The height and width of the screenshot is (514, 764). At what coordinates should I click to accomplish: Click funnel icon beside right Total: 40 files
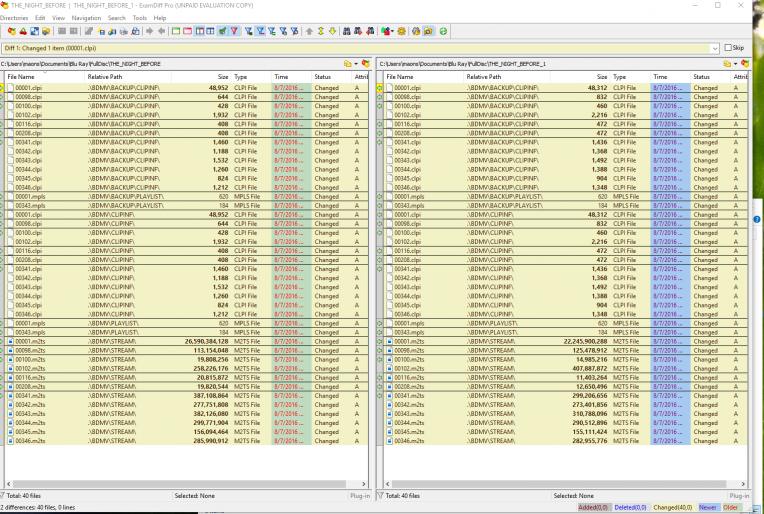coord(381,495)
